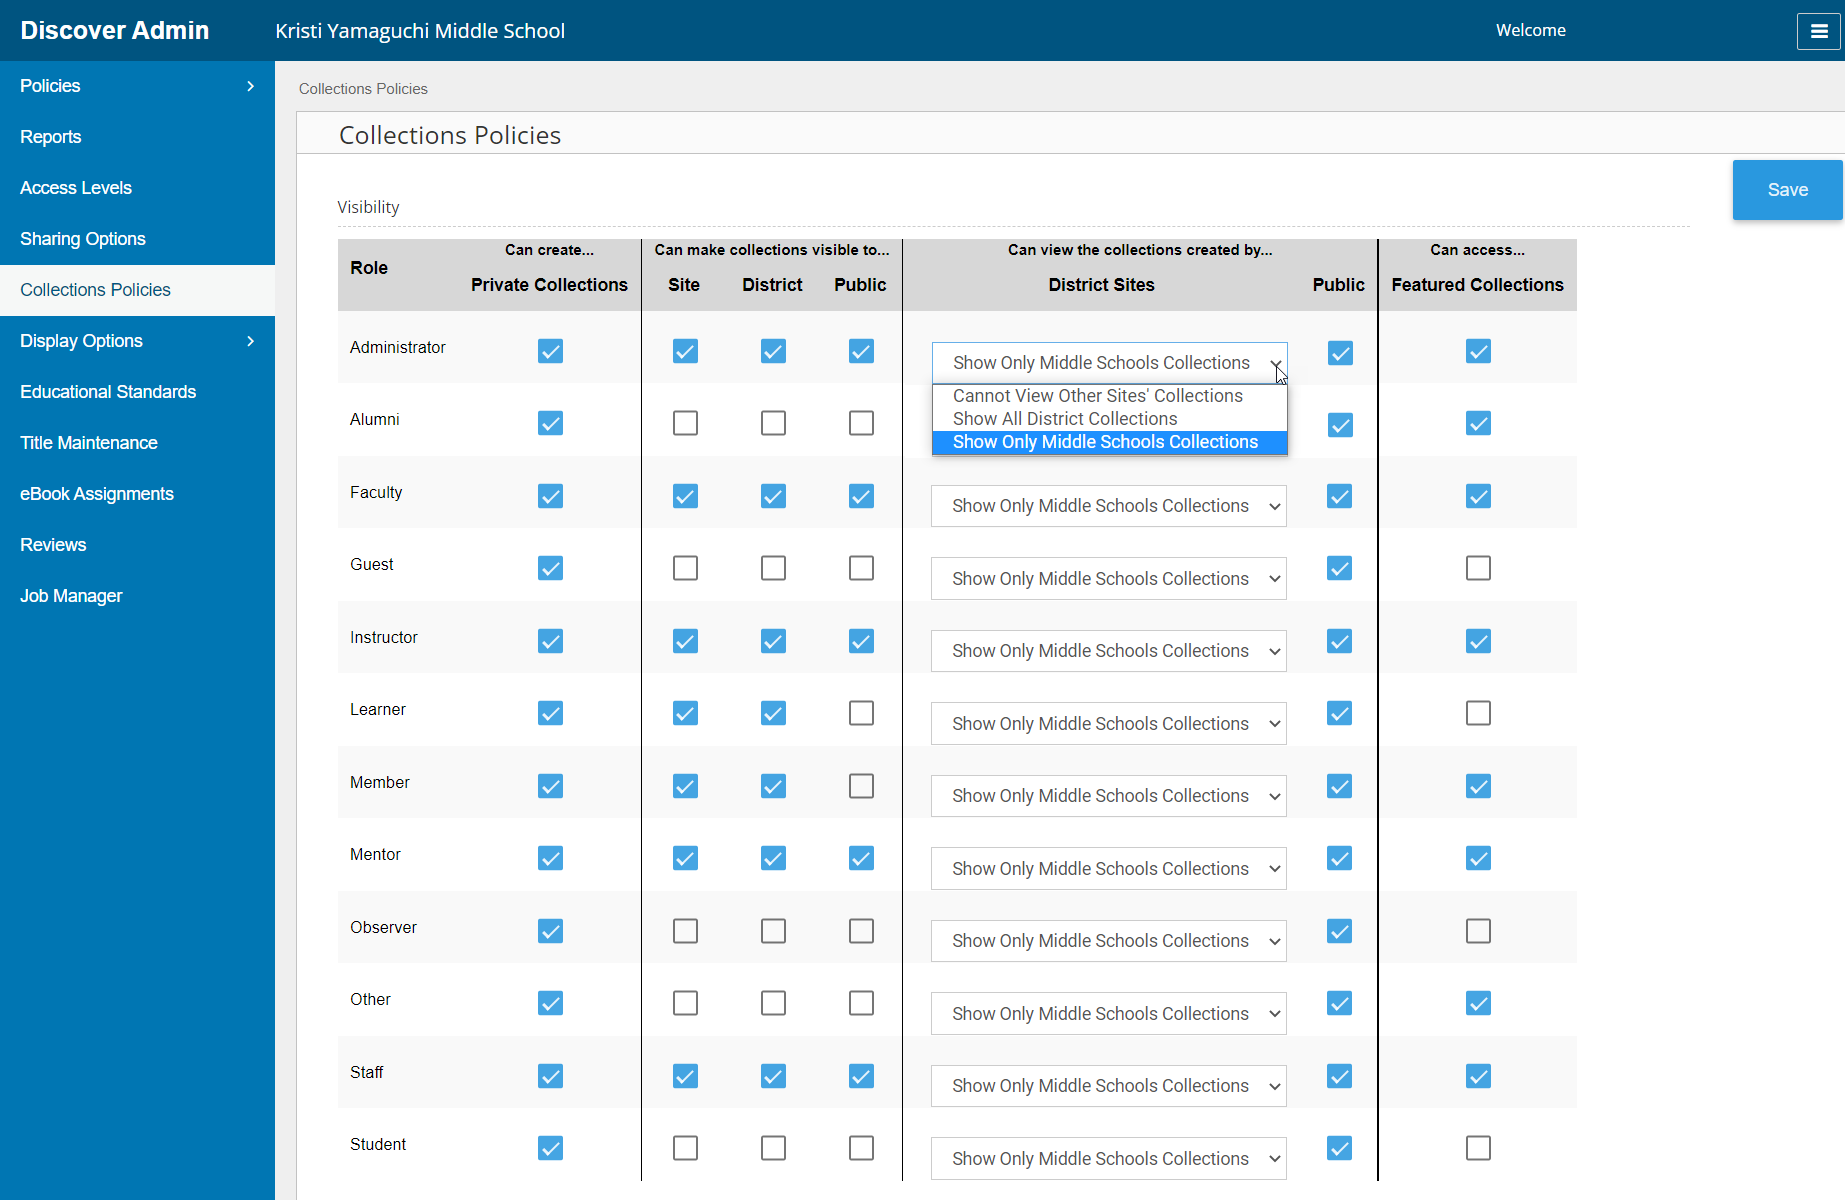1845x1200 pixels.
Task: Uncheck Public creation for the Mentor role
Action: [861, 857]
